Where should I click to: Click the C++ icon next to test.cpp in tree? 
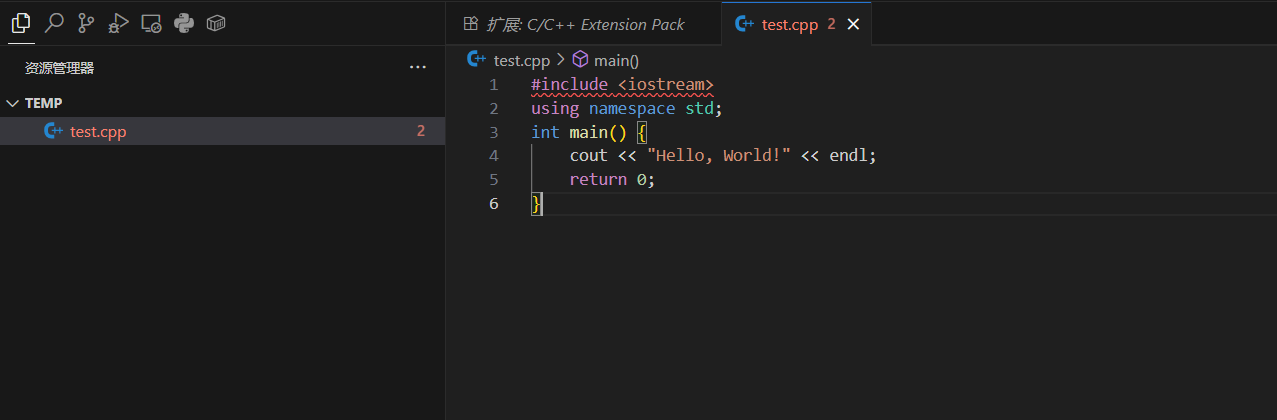tap(53, 131)
